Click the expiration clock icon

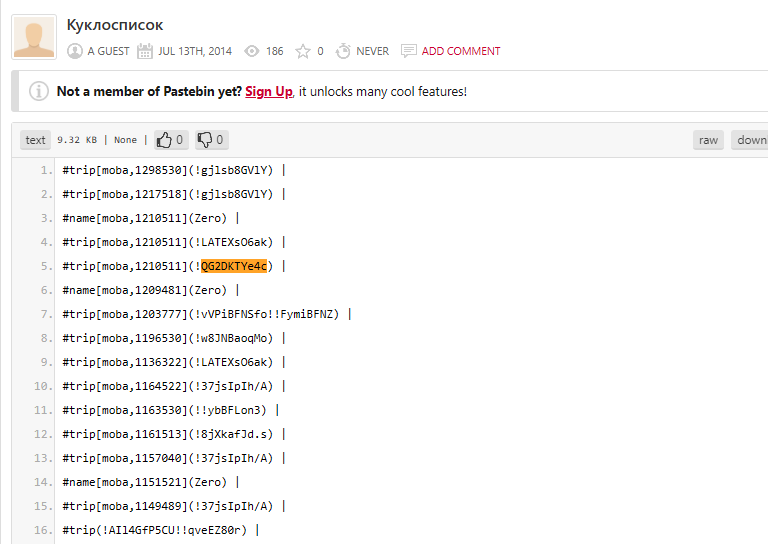[x=344, y=51]
